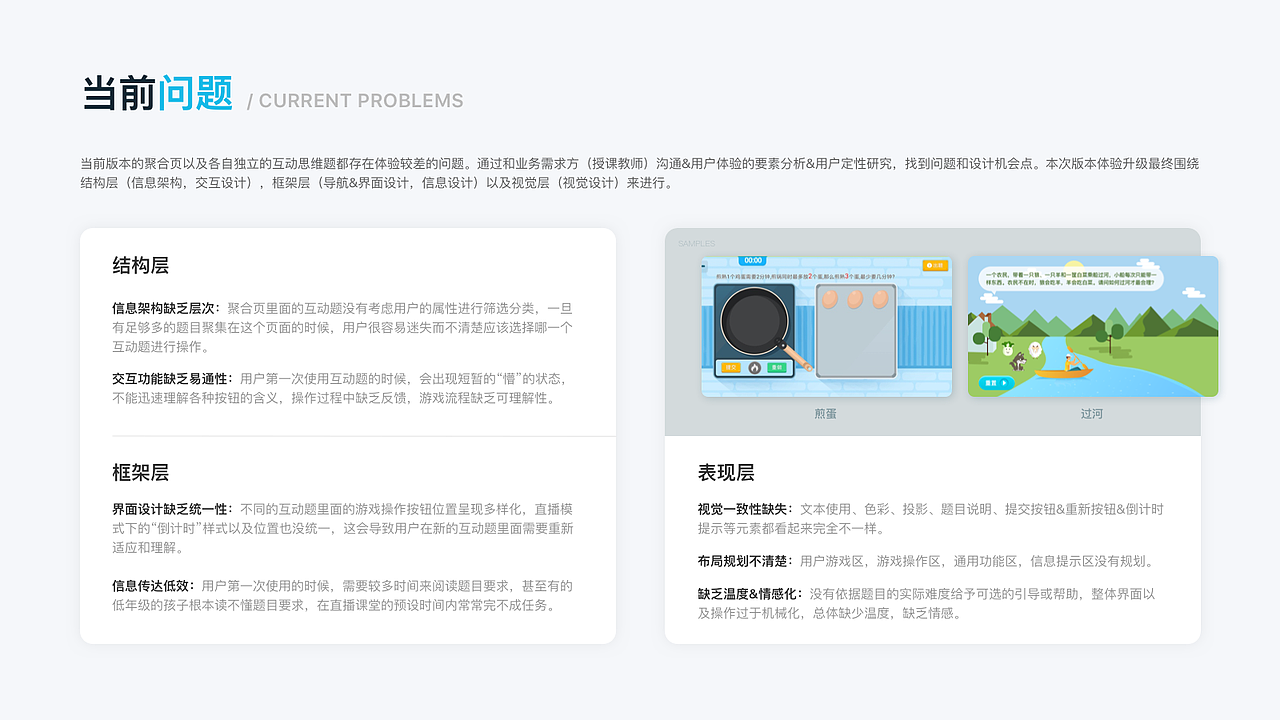Open the 煎蛋 sample screenshot
Viewport: 1280px width, 720px height.
click(x=826, y=326)
